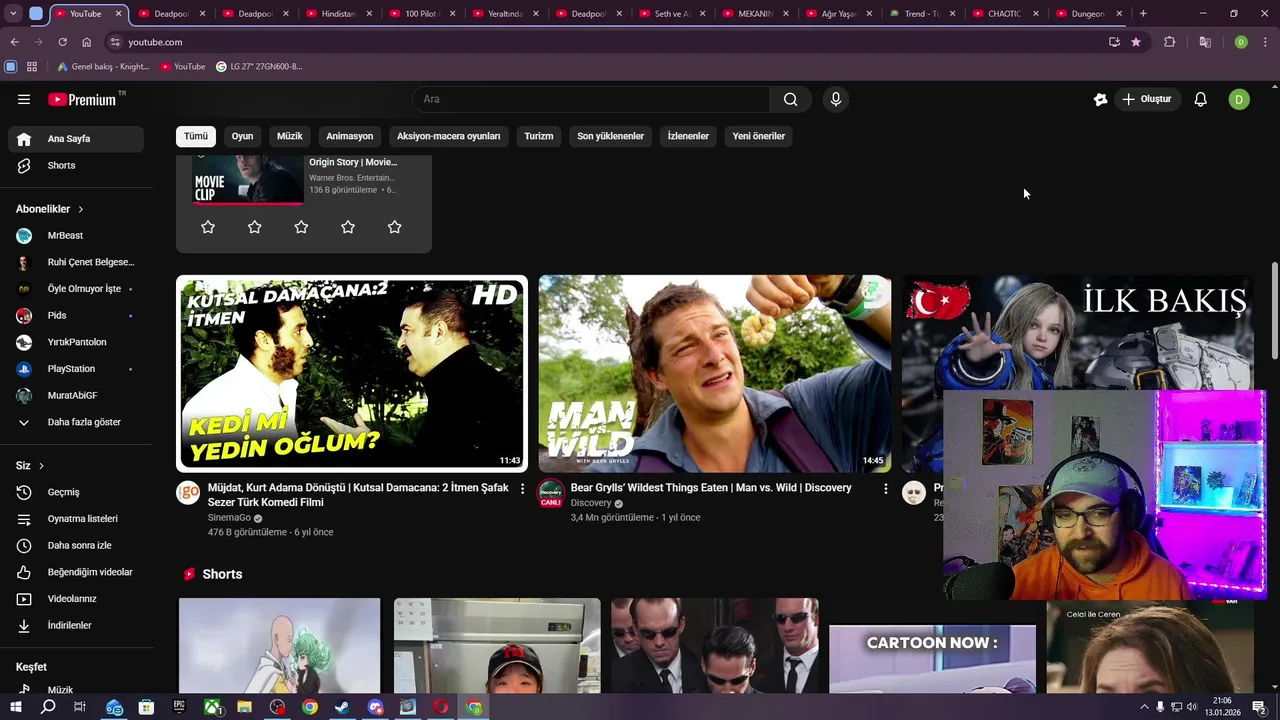1280x720 pixels.
Task: Open the Öyle Olmuyor İşte channel
Action: tap(76, 289)
